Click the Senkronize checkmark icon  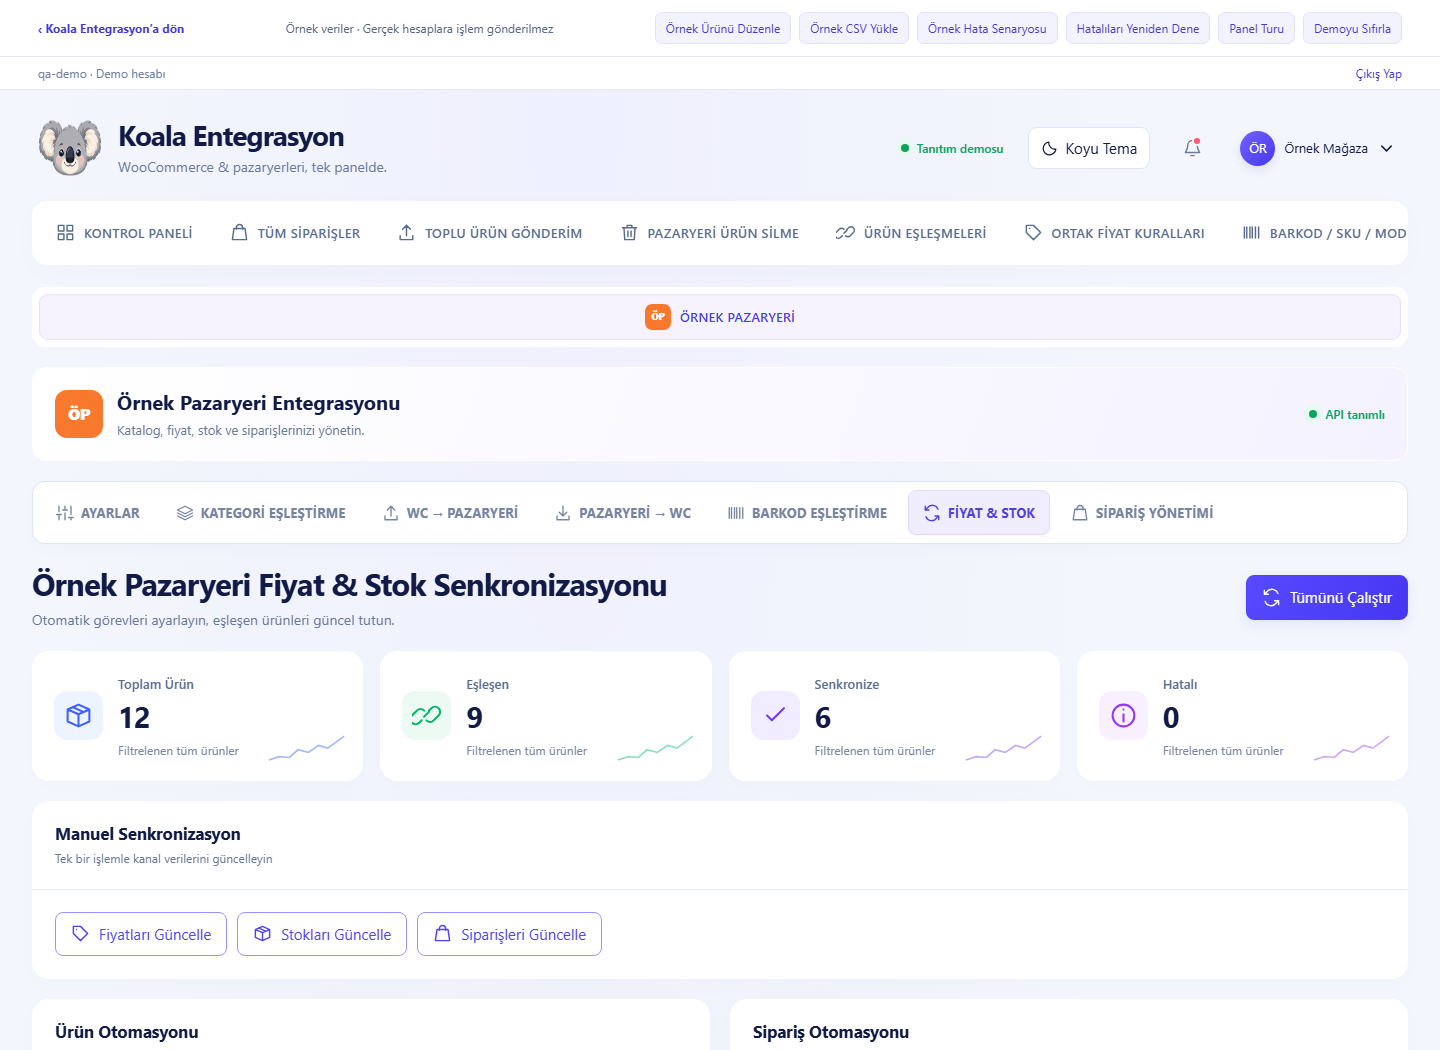(775, 715)
